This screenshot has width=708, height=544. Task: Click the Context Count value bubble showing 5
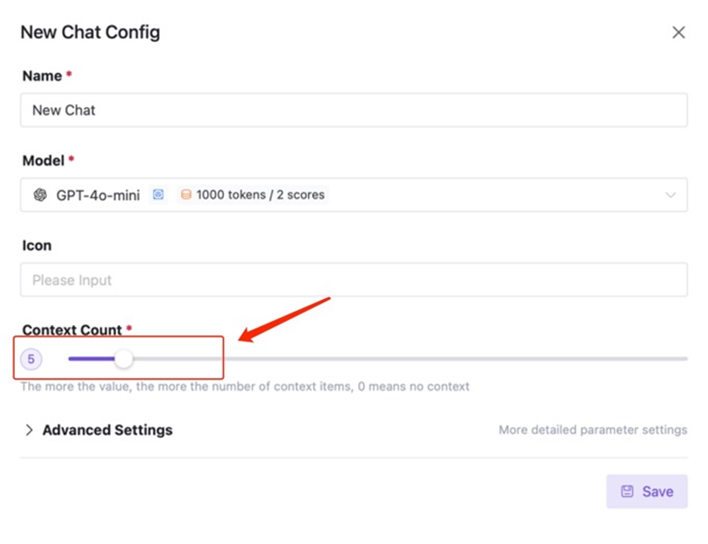31,359
